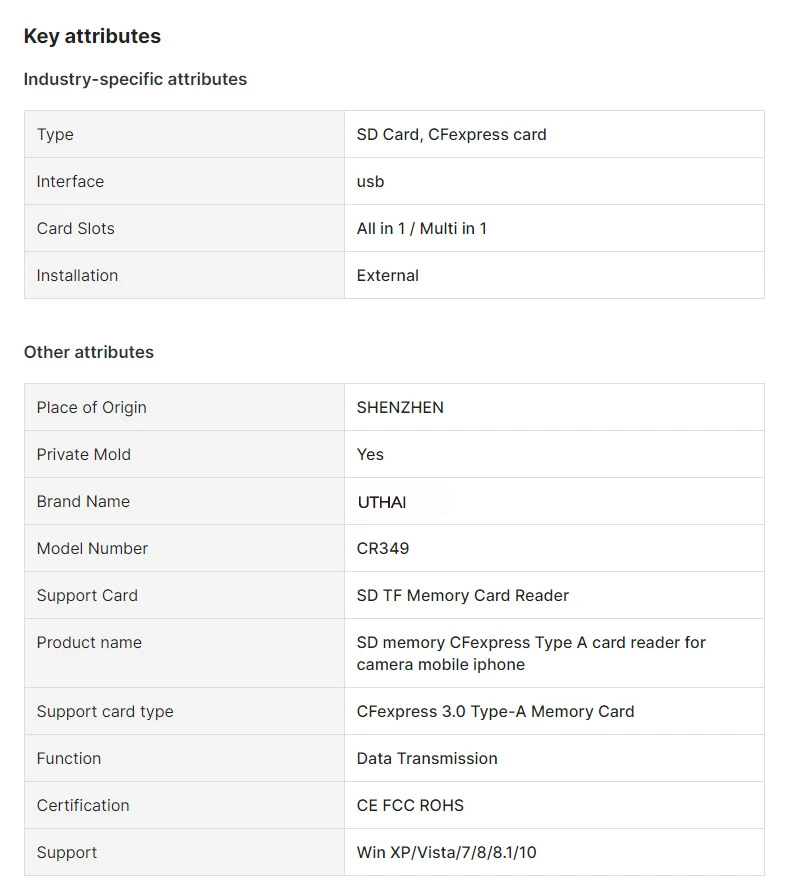Image resolution: width=790 pixels, height=882 pixels.
Task: Select the Type row label
Action: 55,134
